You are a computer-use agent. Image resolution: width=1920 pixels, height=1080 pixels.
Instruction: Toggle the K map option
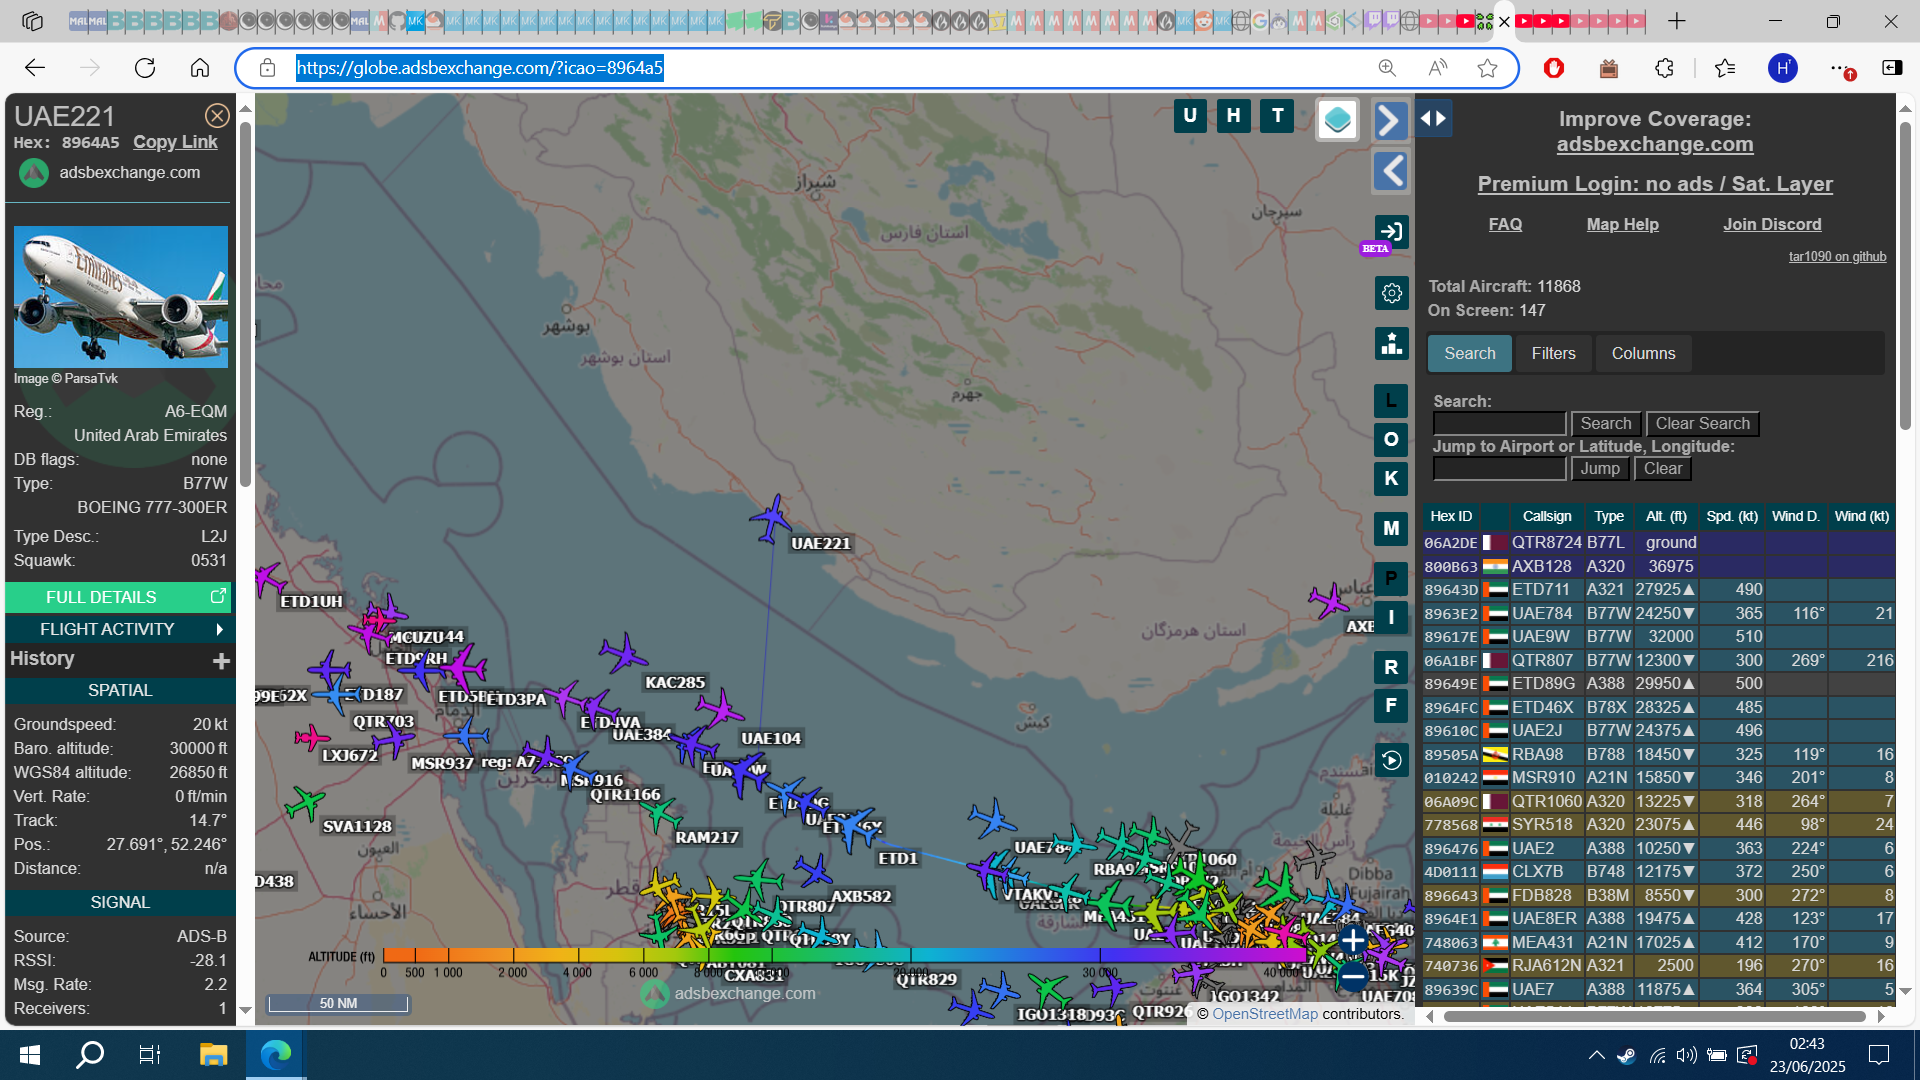[1391, 479]
